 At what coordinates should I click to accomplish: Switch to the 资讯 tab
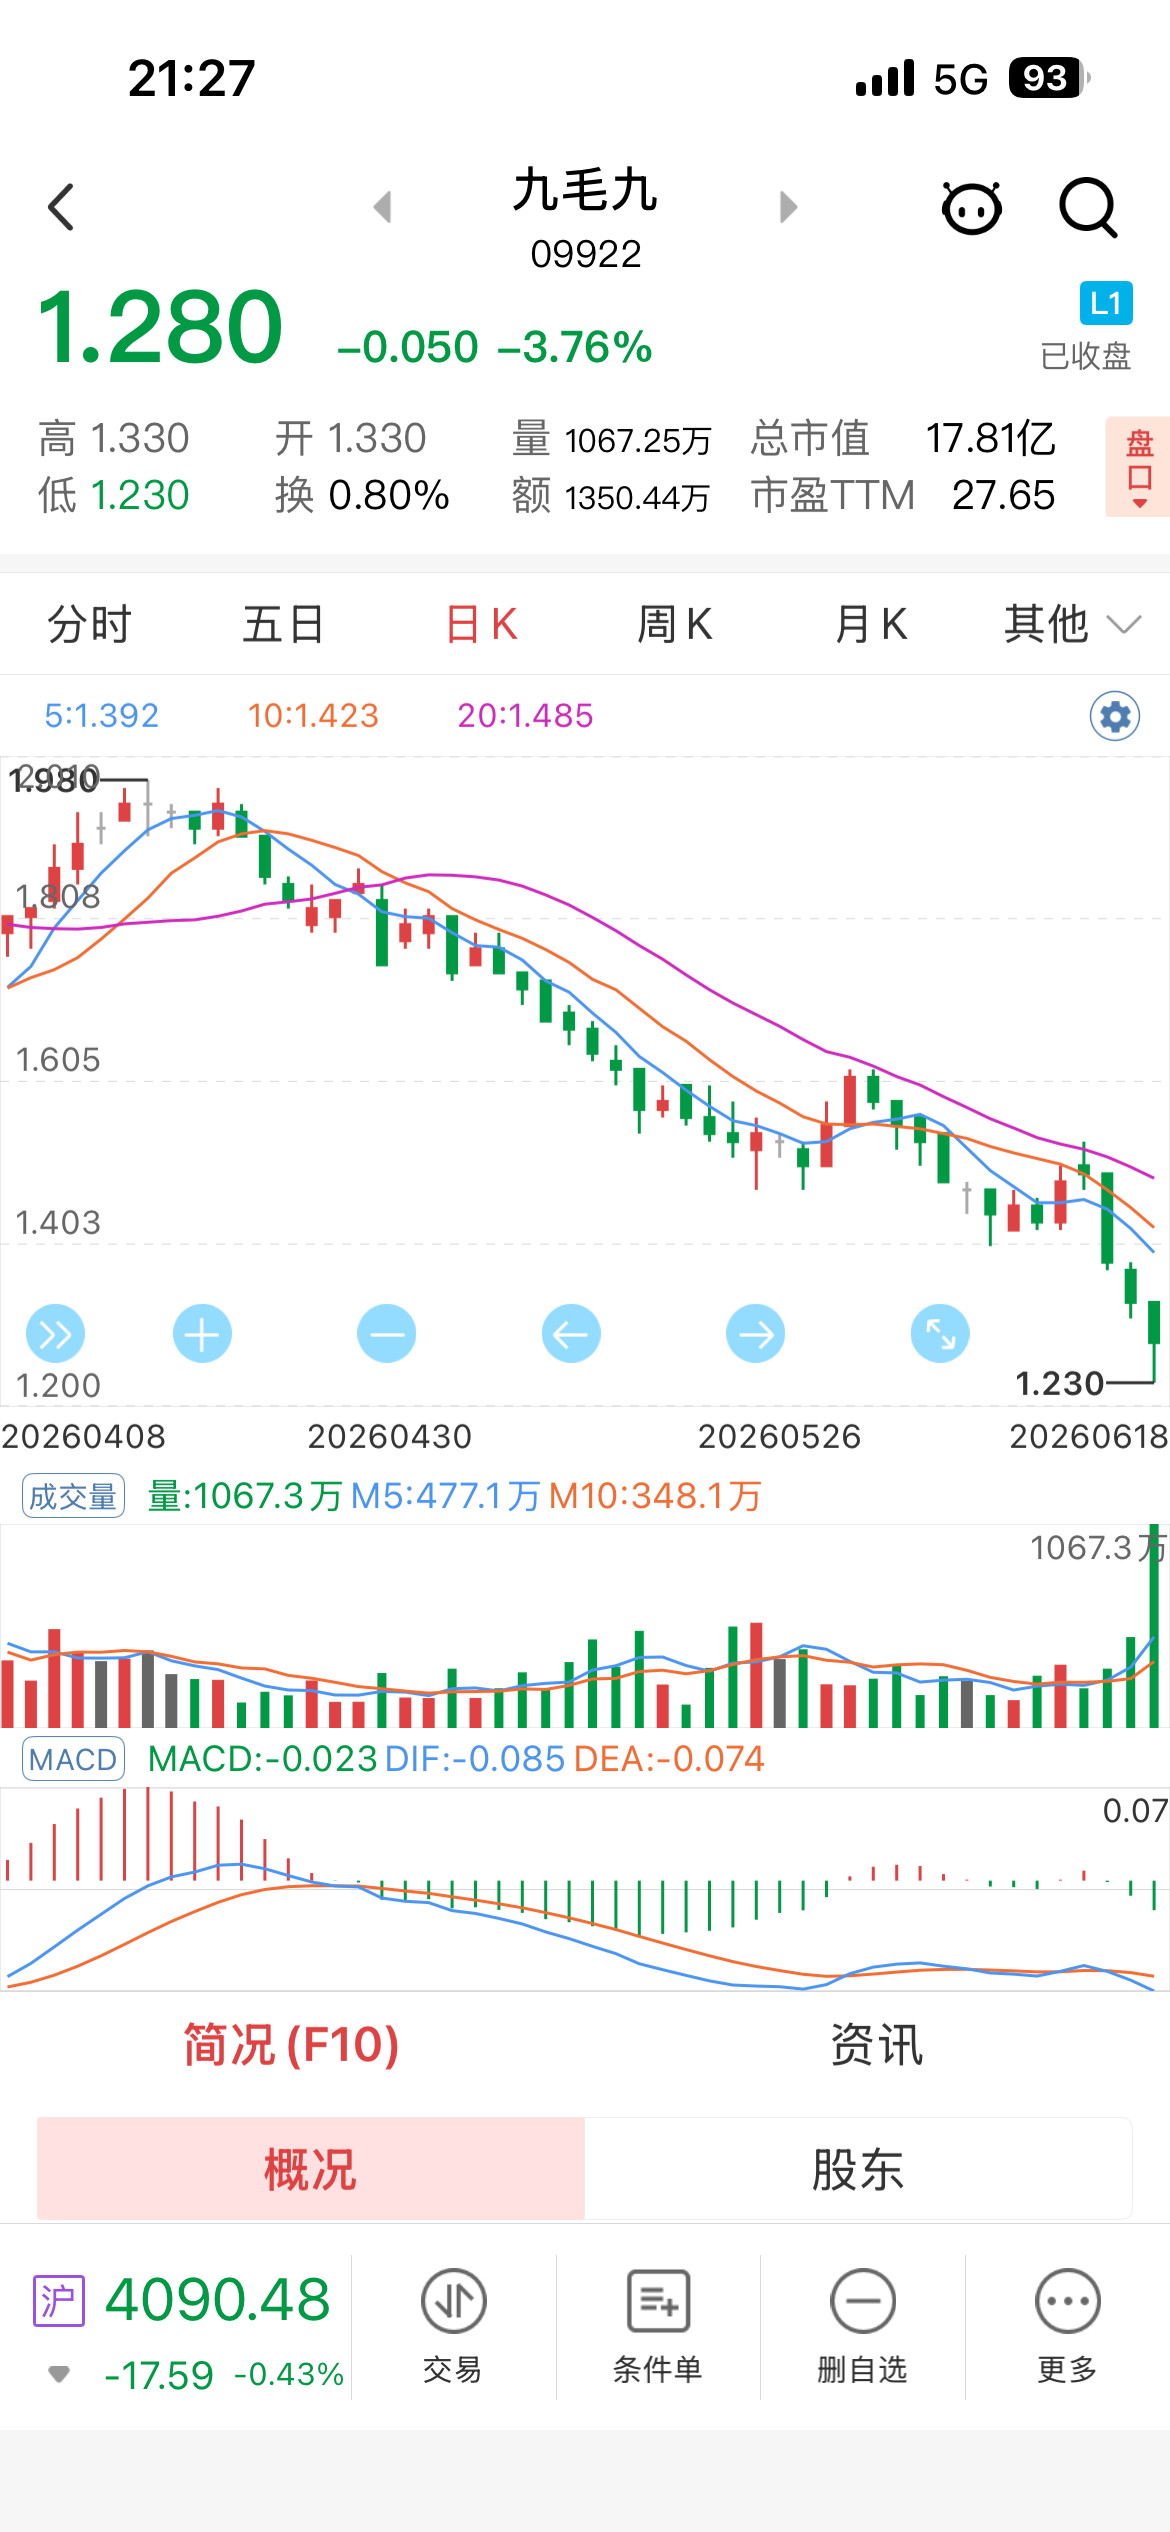[x=877, y=2045]
